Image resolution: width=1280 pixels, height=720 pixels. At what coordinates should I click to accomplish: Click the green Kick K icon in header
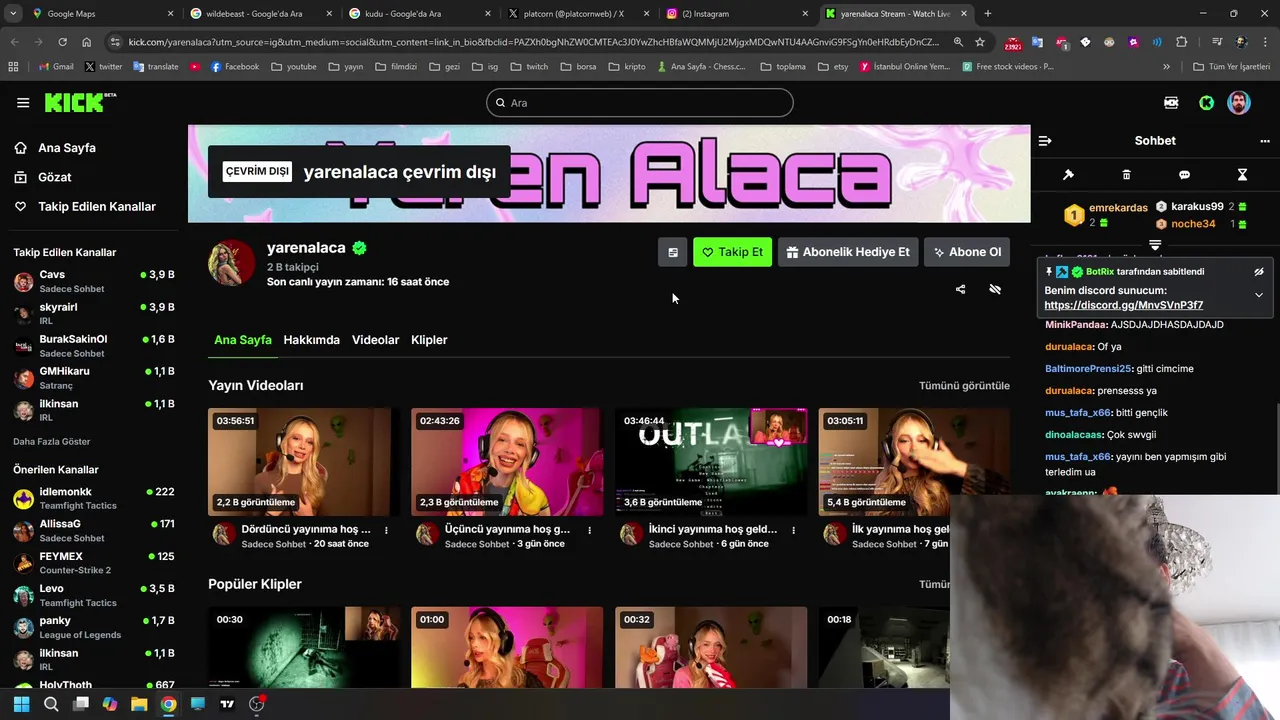[x=1207, y=103]
